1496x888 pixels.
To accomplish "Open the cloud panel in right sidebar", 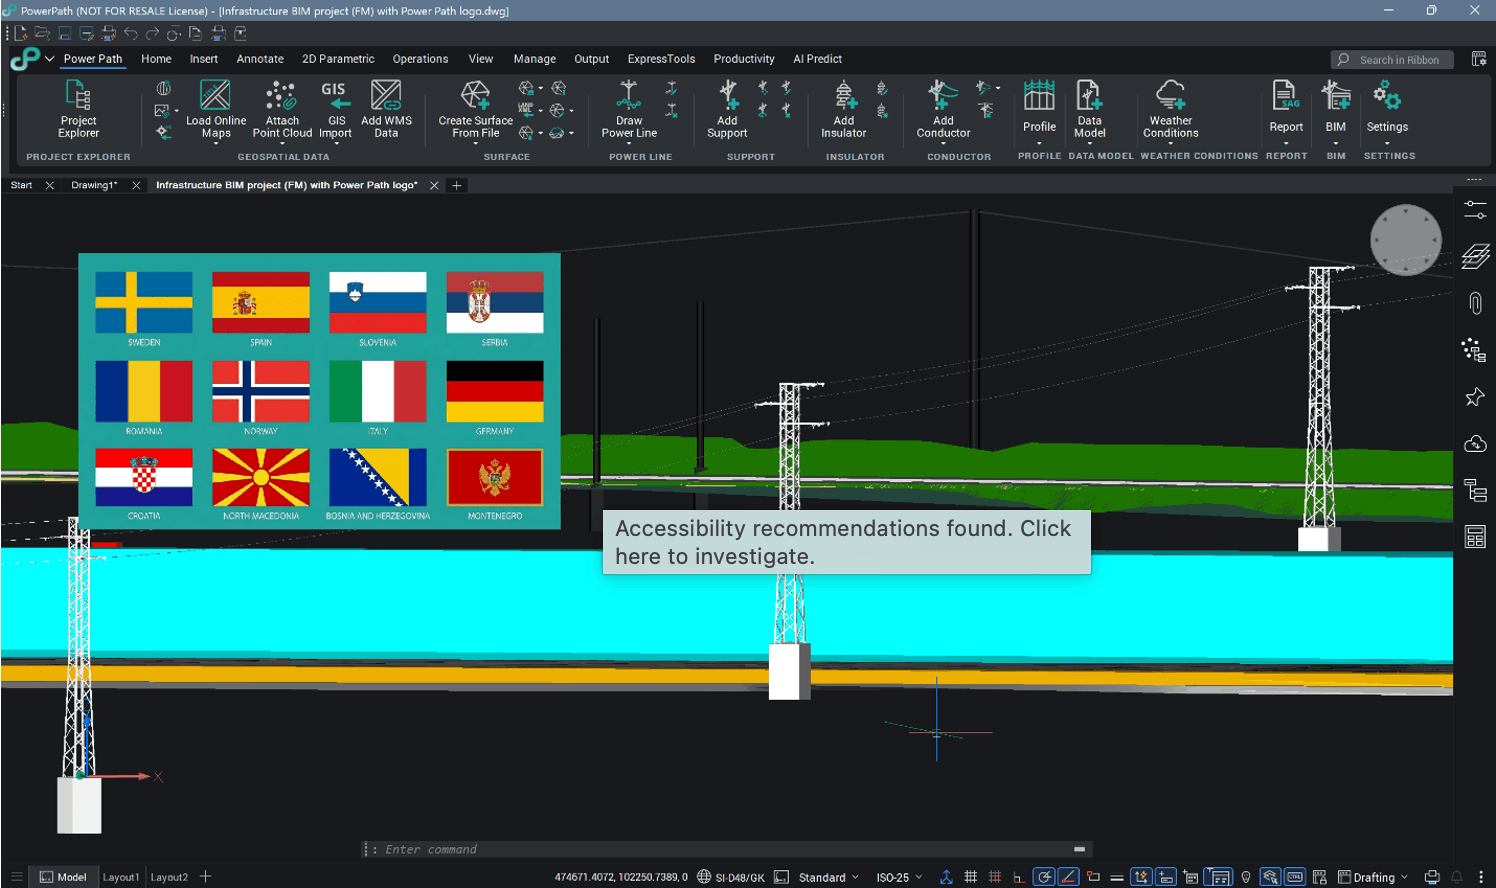I will (x=1475, y=444).
